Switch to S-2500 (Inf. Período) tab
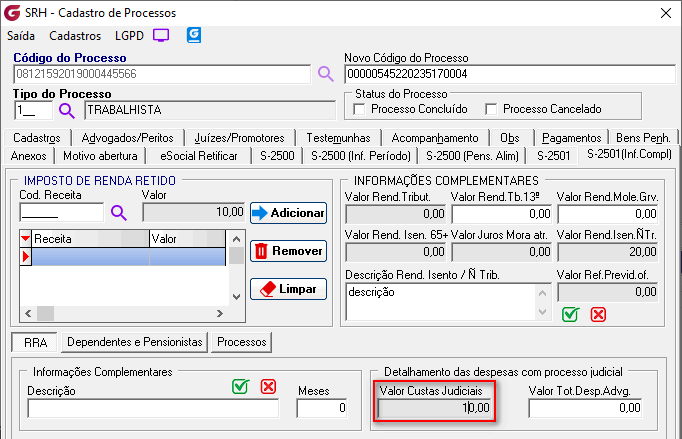This screenshot has height=439, width=682. point(361,156)
